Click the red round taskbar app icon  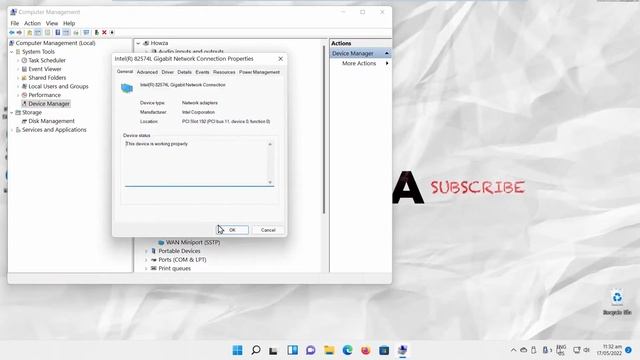point(366,350)
